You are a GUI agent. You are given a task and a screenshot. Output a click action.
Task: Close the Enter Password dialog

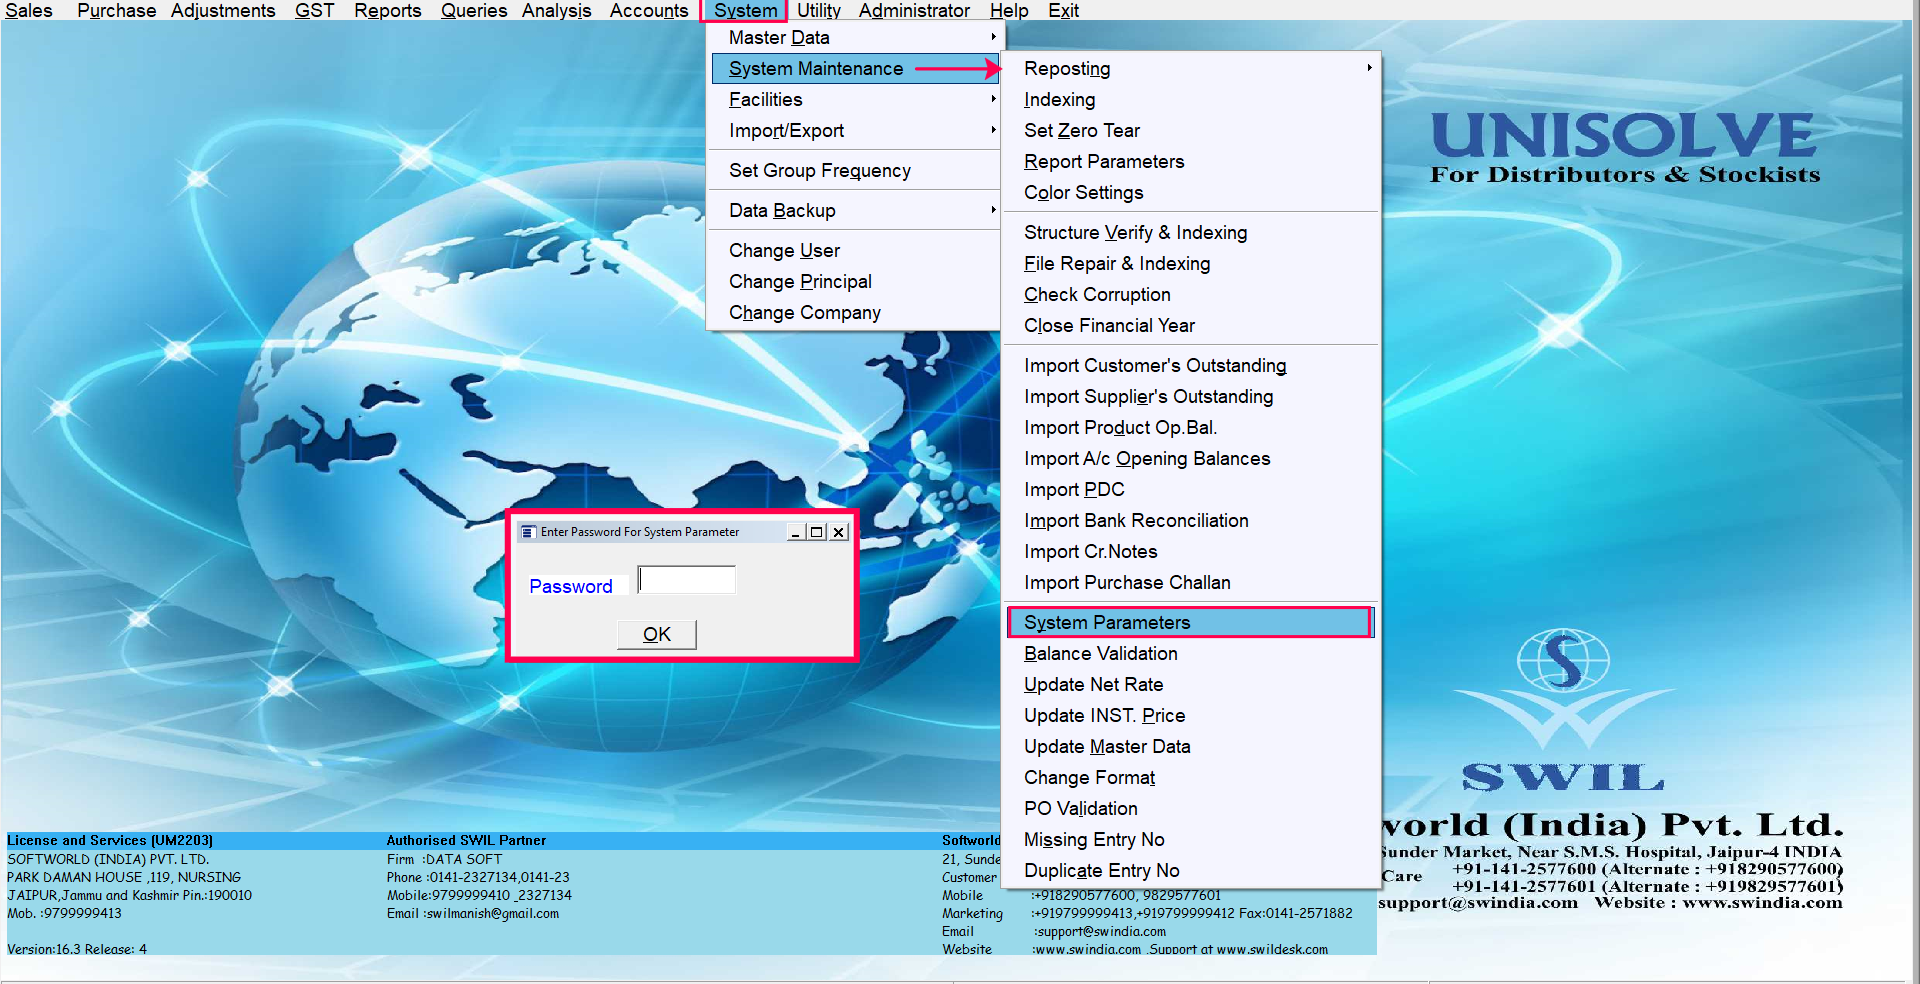coord(839,532)
